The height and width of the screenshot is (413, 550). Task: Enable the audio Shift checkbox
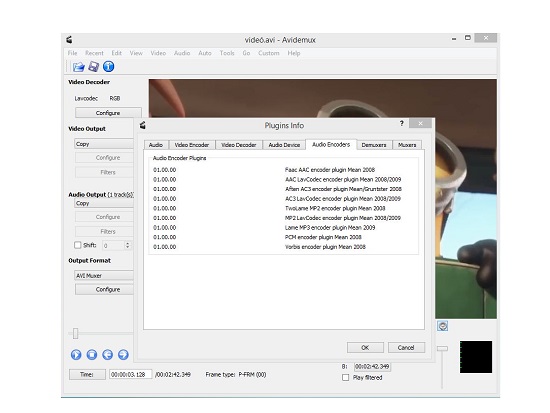[x=78, y=245]
